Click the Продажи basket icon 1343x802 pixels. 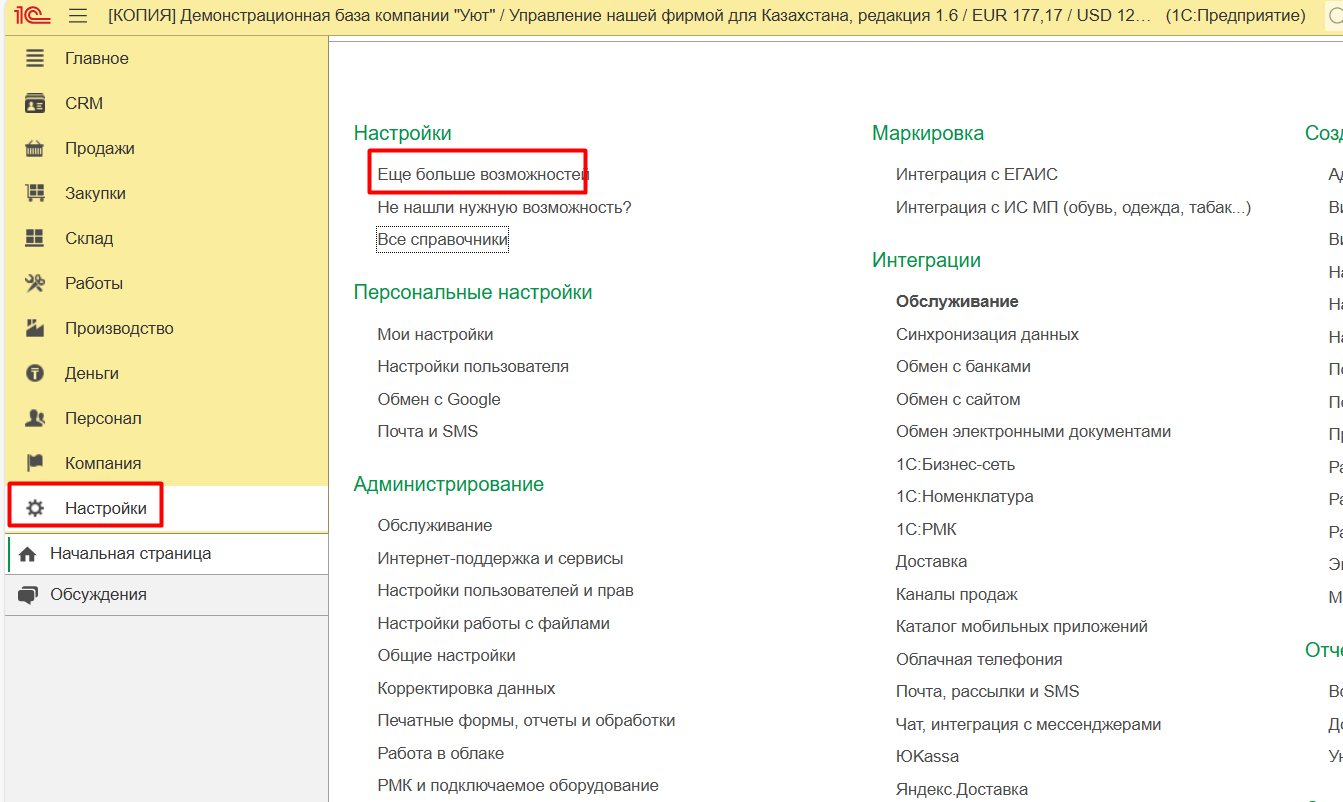tap(35, 148)
